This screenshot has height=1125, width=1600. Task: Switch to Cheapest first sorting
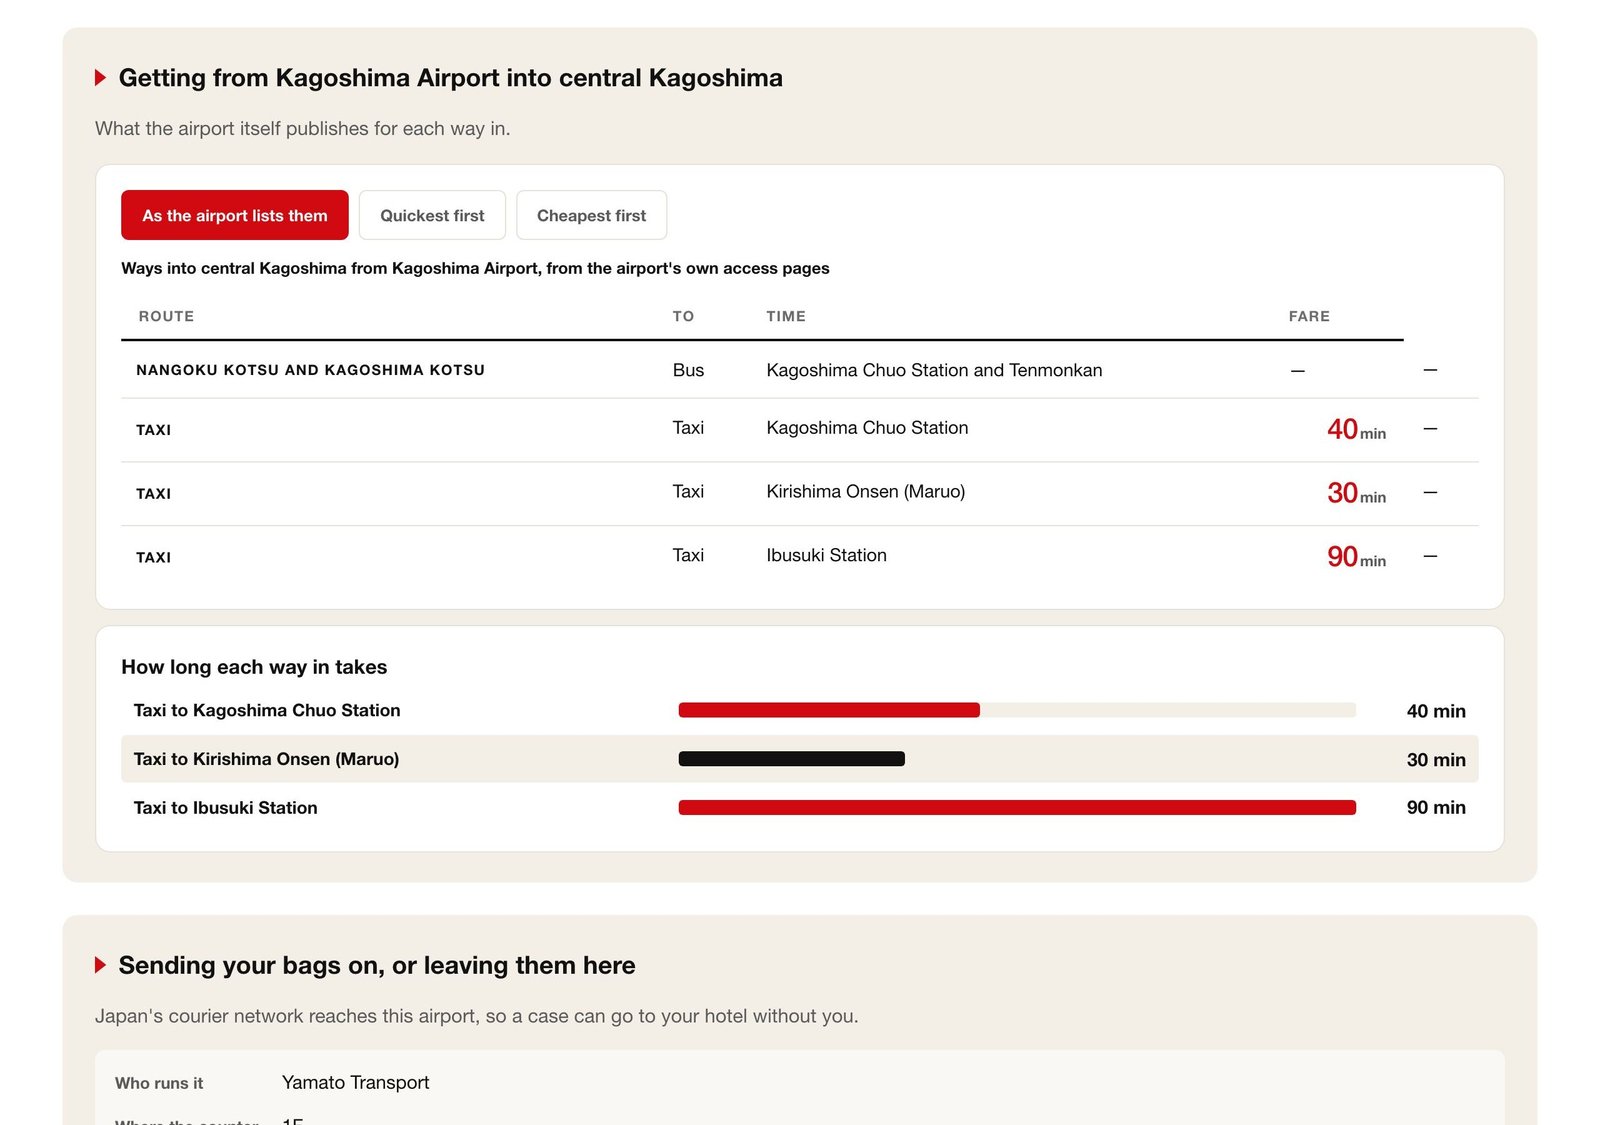point(591,215)
